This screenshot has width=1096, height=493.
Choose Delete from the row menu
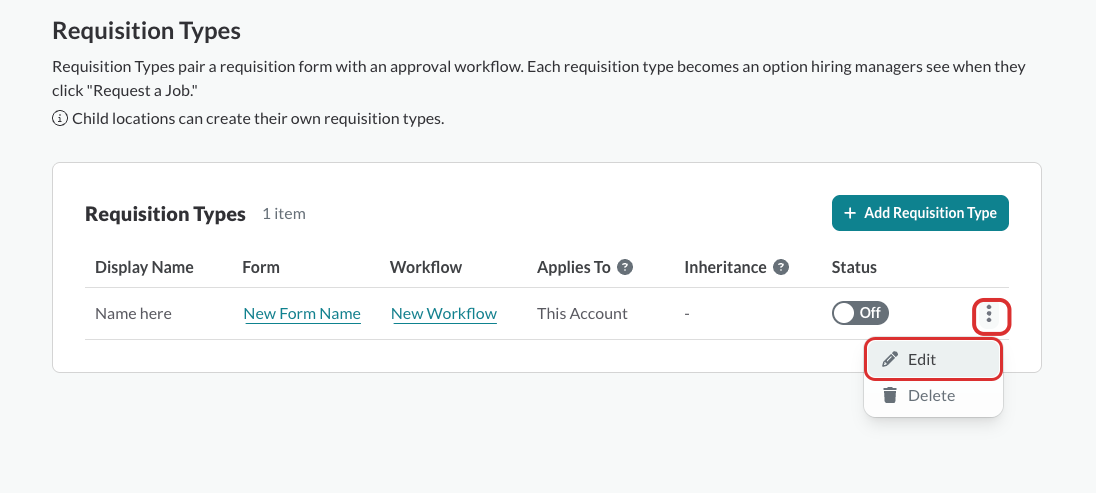(x=933, y=396)
